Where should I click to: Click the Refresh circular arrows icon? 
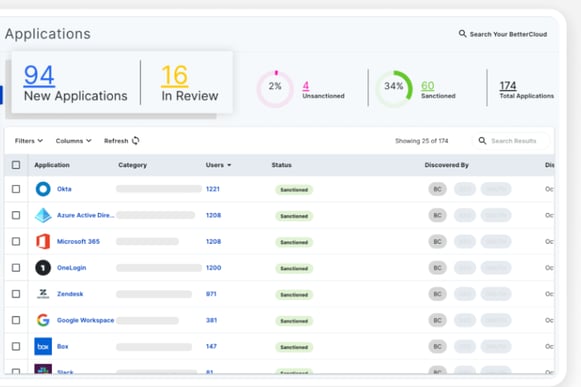pos(136,141)
